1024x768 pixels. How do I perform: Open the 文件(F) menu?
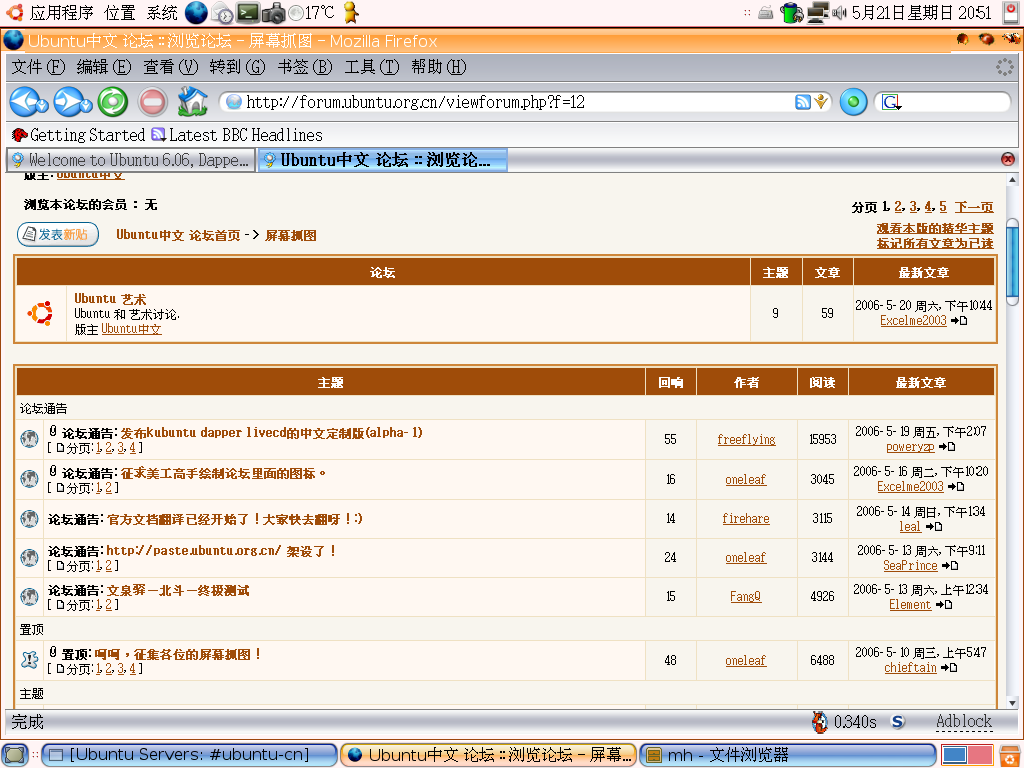pyautogui.click(x=38, y=67)
